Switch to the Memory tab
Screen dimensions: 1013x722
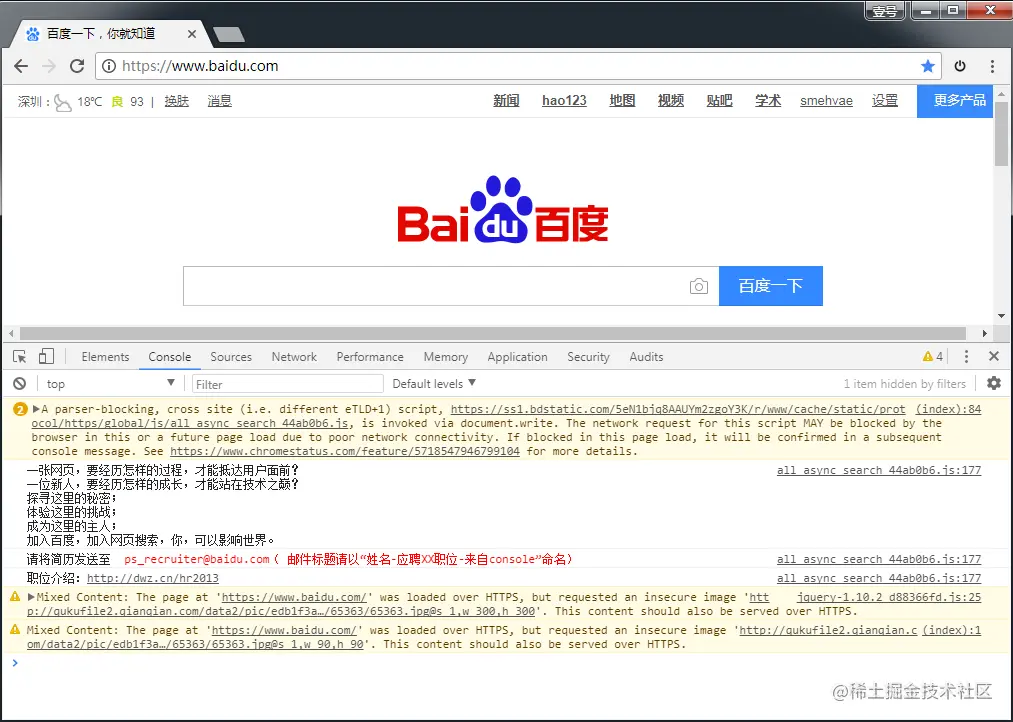tap(446, 356)
